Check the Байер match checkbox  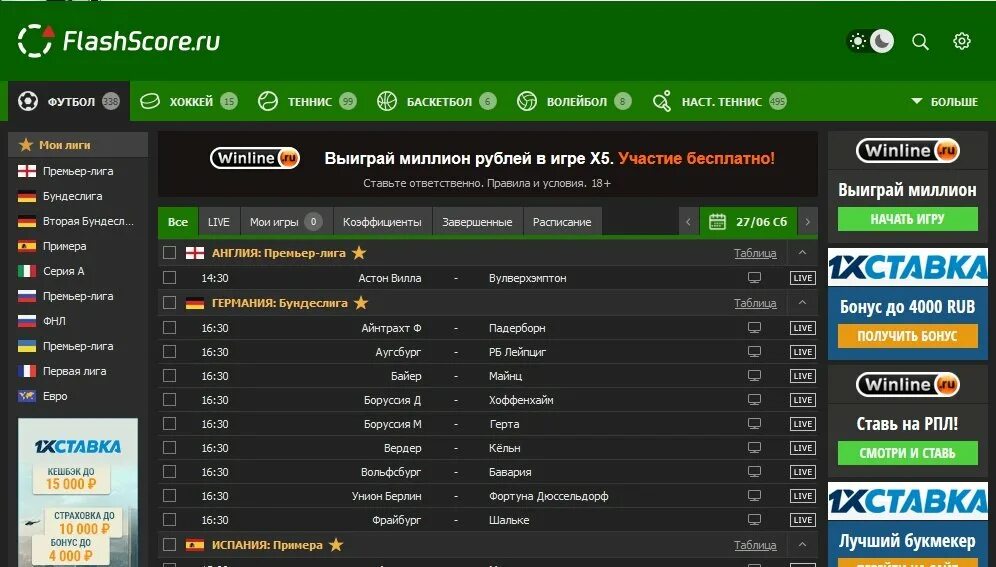coord(170,376)
